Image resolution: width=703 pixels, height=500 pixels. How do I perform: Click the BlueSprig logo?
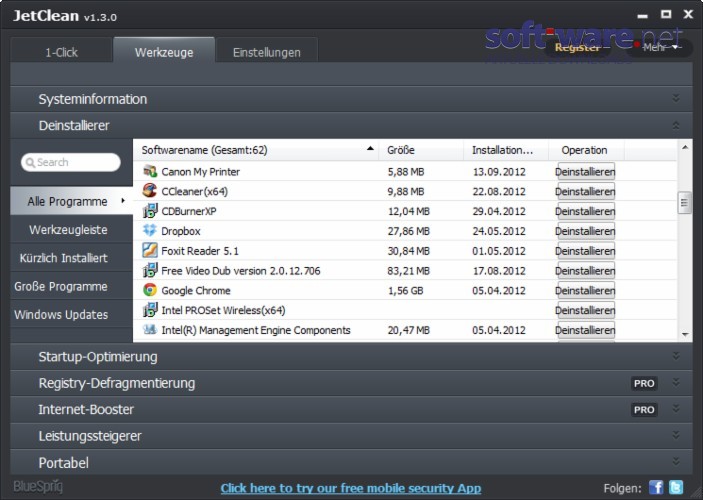tap(38, 487)
